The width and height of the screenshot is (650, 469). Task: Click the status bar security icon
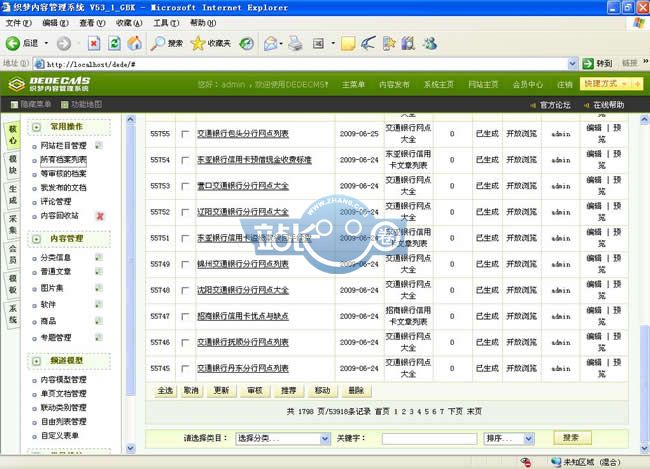coord(526,462)
